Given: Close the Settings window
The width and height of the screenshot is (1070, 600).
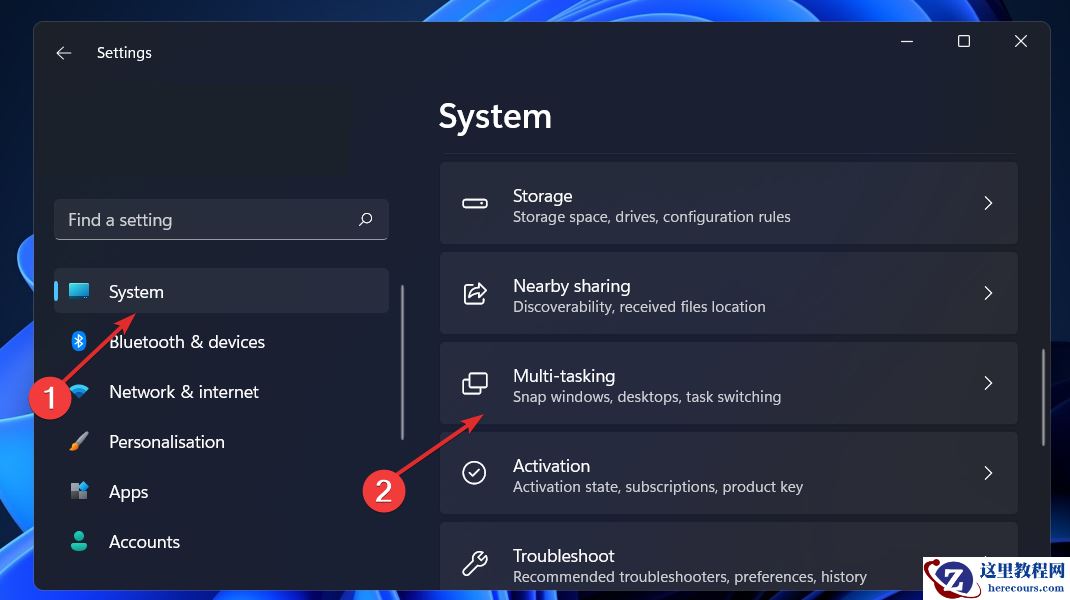Looking at the screenshot, I should tap(1021, 41).
